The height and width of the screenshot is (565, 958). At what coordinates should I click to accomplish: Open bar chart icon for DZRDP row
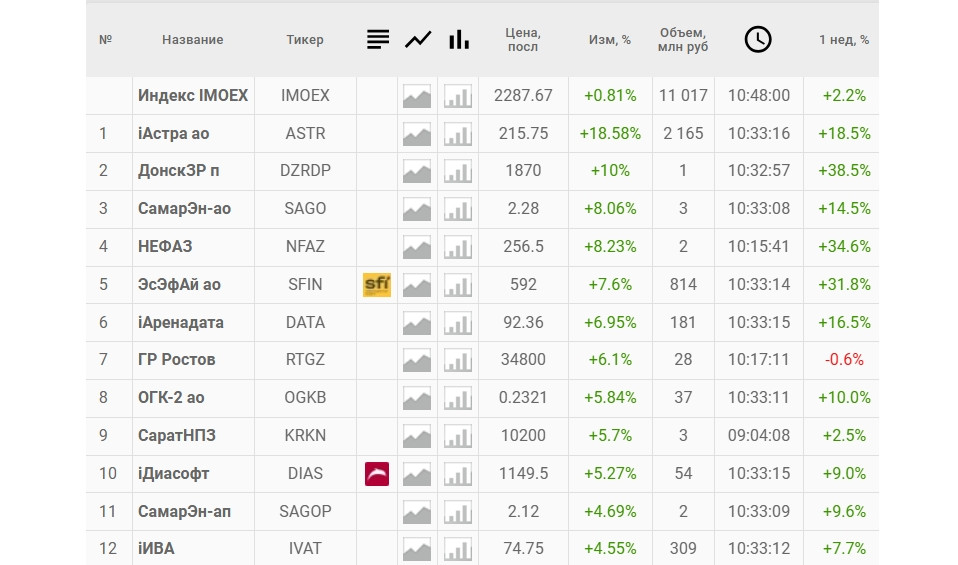pos(458,172)
